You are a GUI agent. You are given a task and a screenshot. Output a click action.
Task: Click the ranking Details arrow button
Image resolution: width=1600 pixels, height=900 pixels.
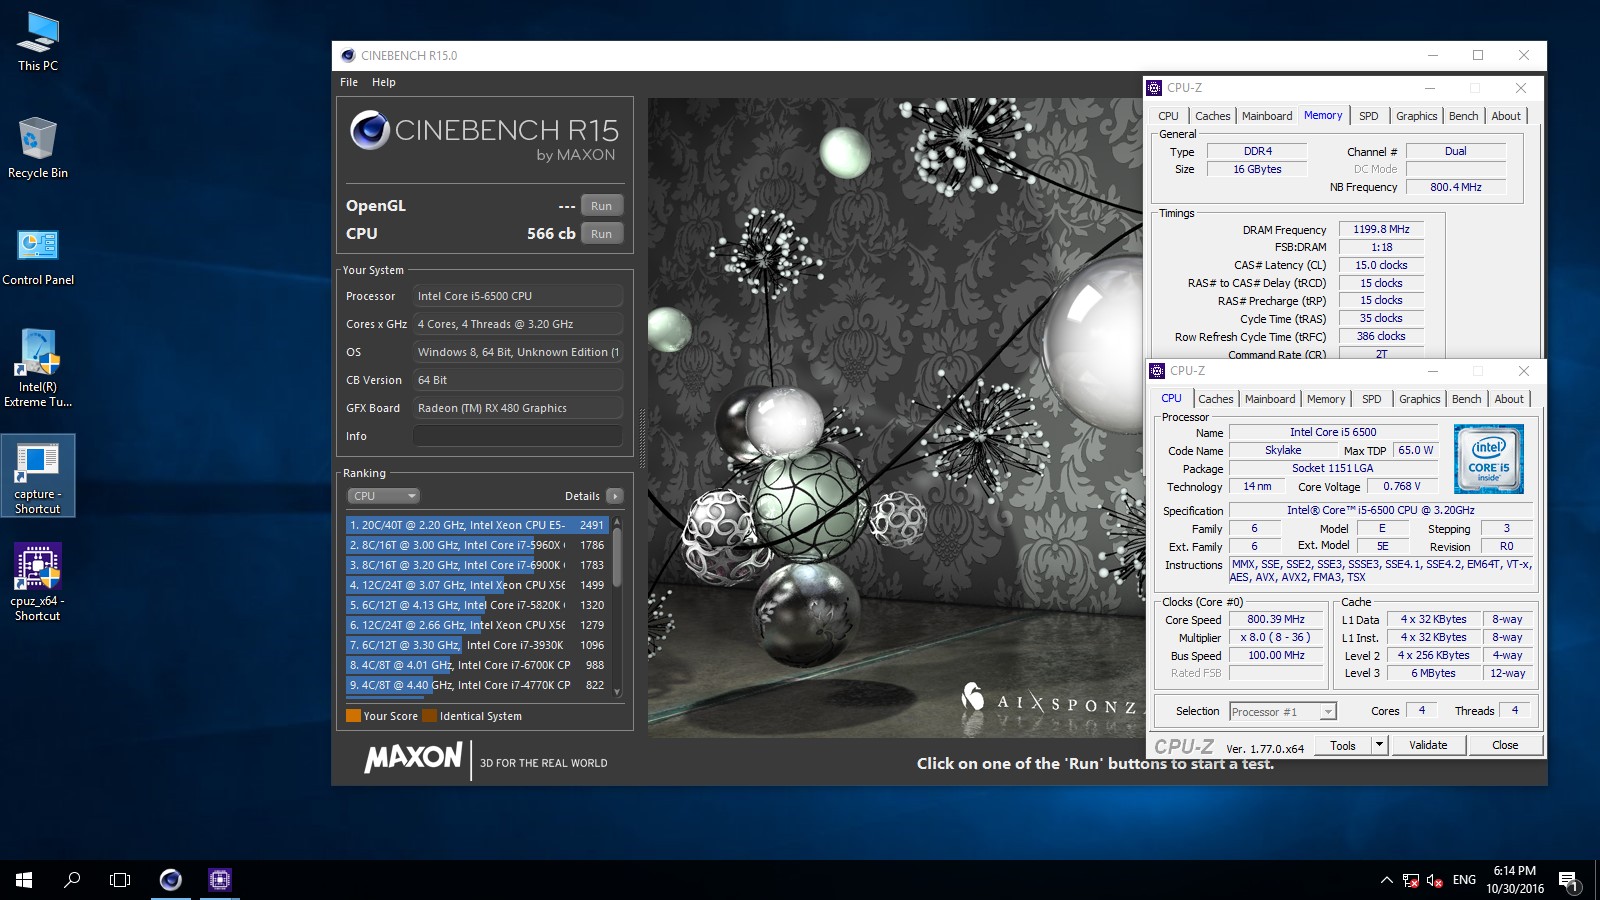pos(615,496)
